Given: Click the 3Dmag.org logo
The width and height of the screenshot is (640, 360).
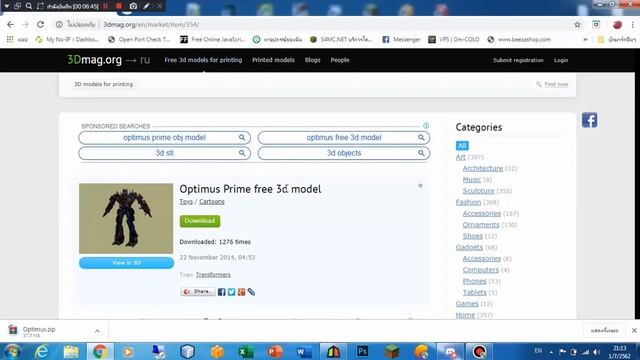Looking at the screenshot, I should 94,60.
